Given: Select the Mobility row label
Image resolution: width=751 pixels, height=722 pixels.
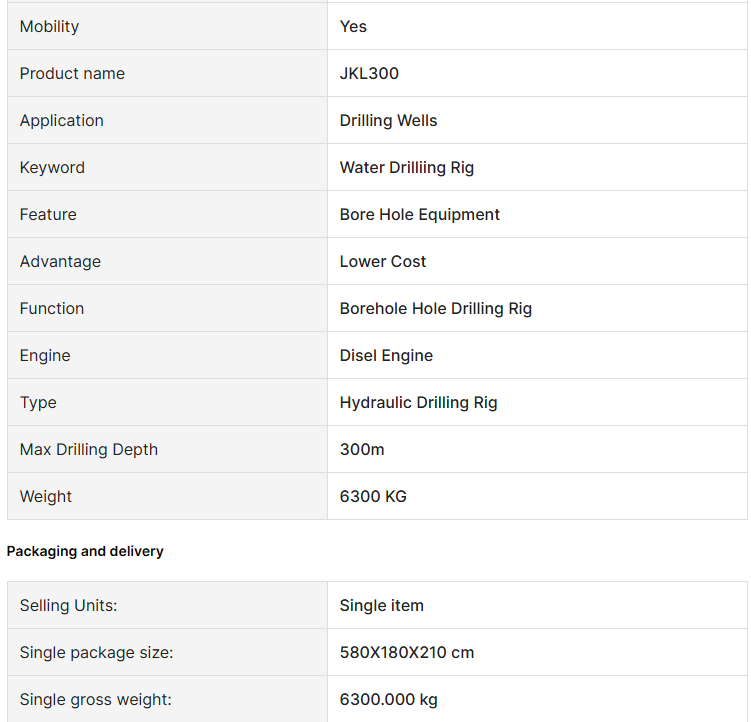Looking at the screenshot, I should tap(49, 26).
